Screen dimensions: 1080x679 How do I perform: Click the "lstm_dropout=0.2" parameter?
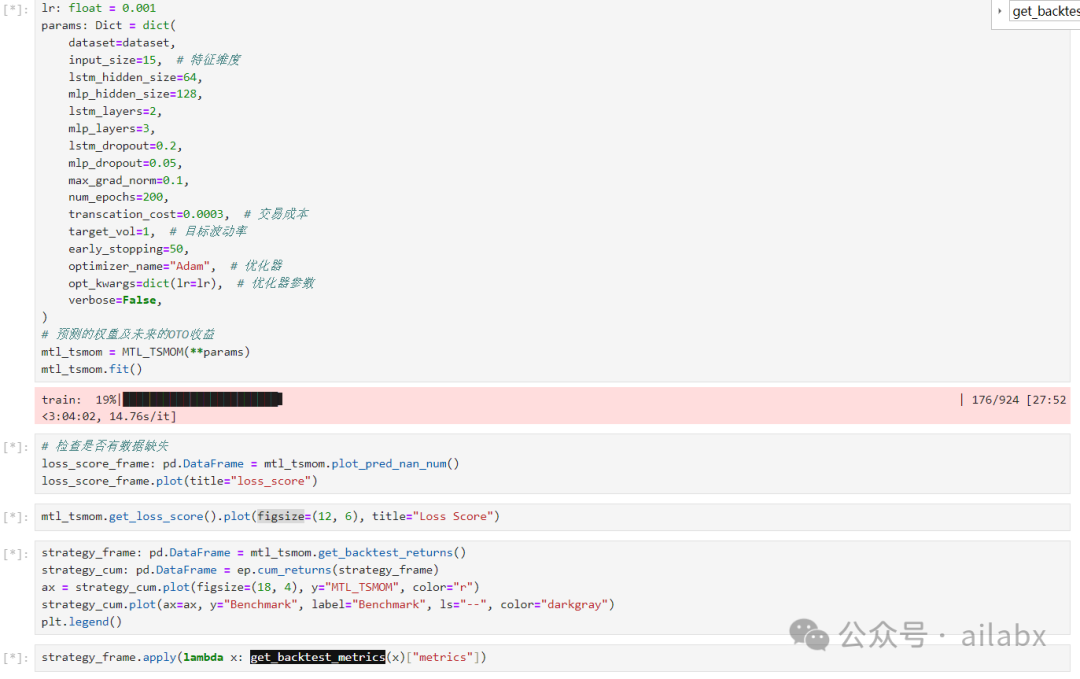[122, 146]
